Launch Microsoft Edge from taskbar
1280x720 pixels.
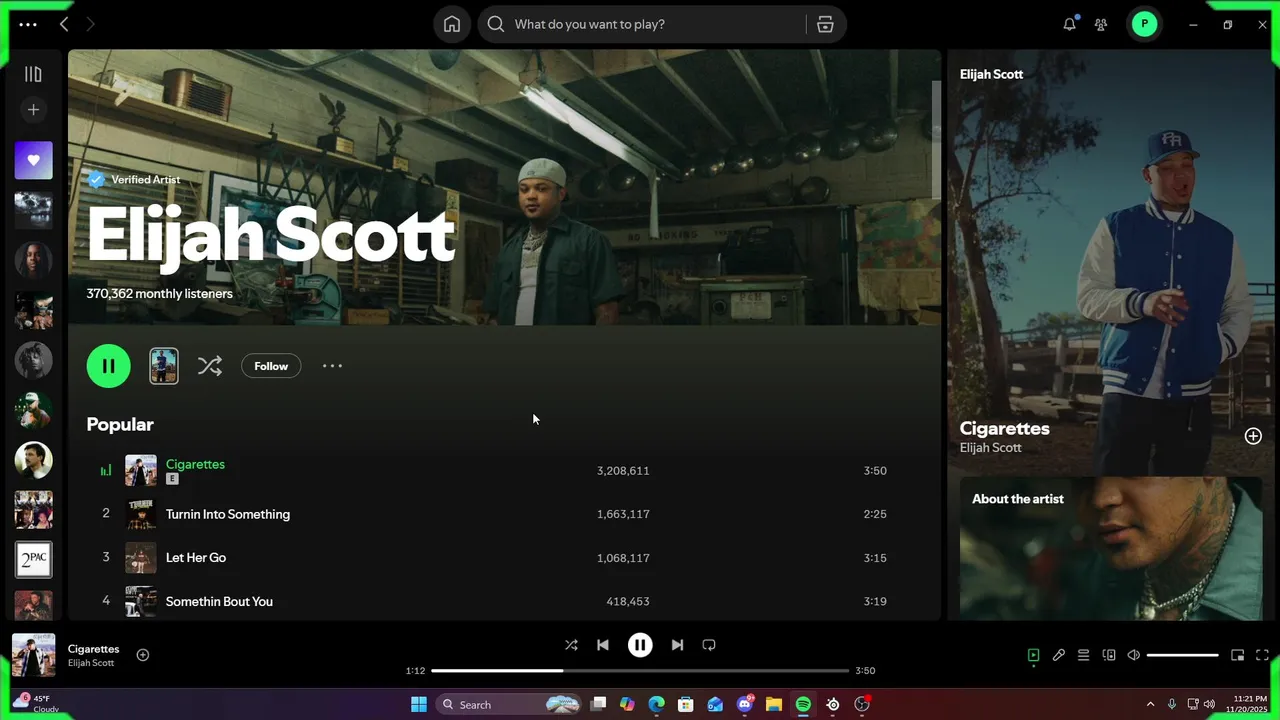tap(656, 704)
